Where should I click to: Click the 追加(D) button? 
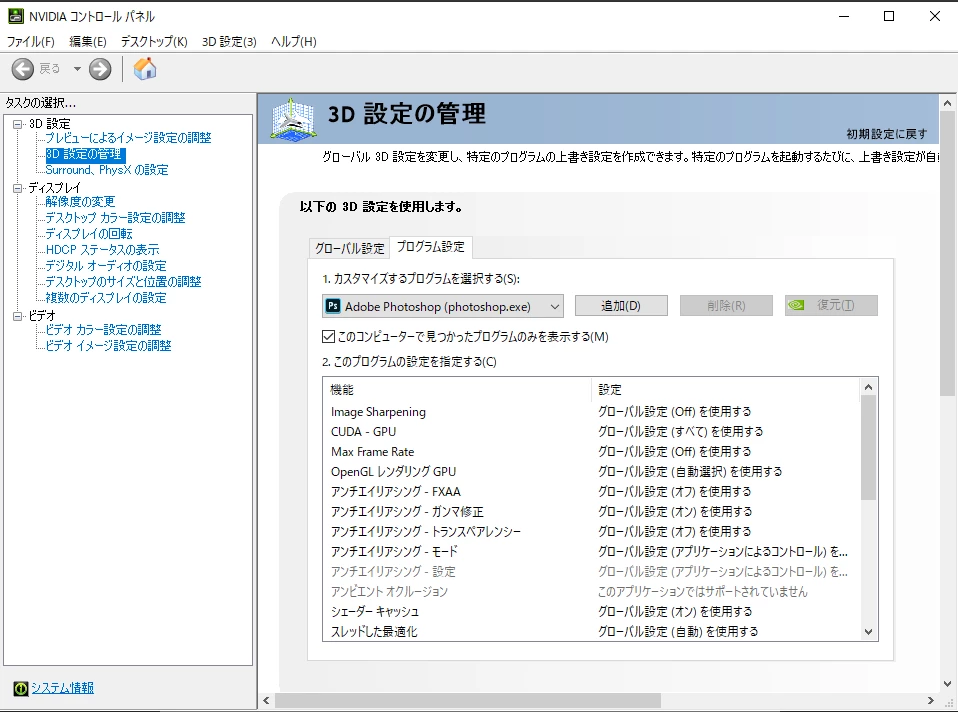point(621,306)
